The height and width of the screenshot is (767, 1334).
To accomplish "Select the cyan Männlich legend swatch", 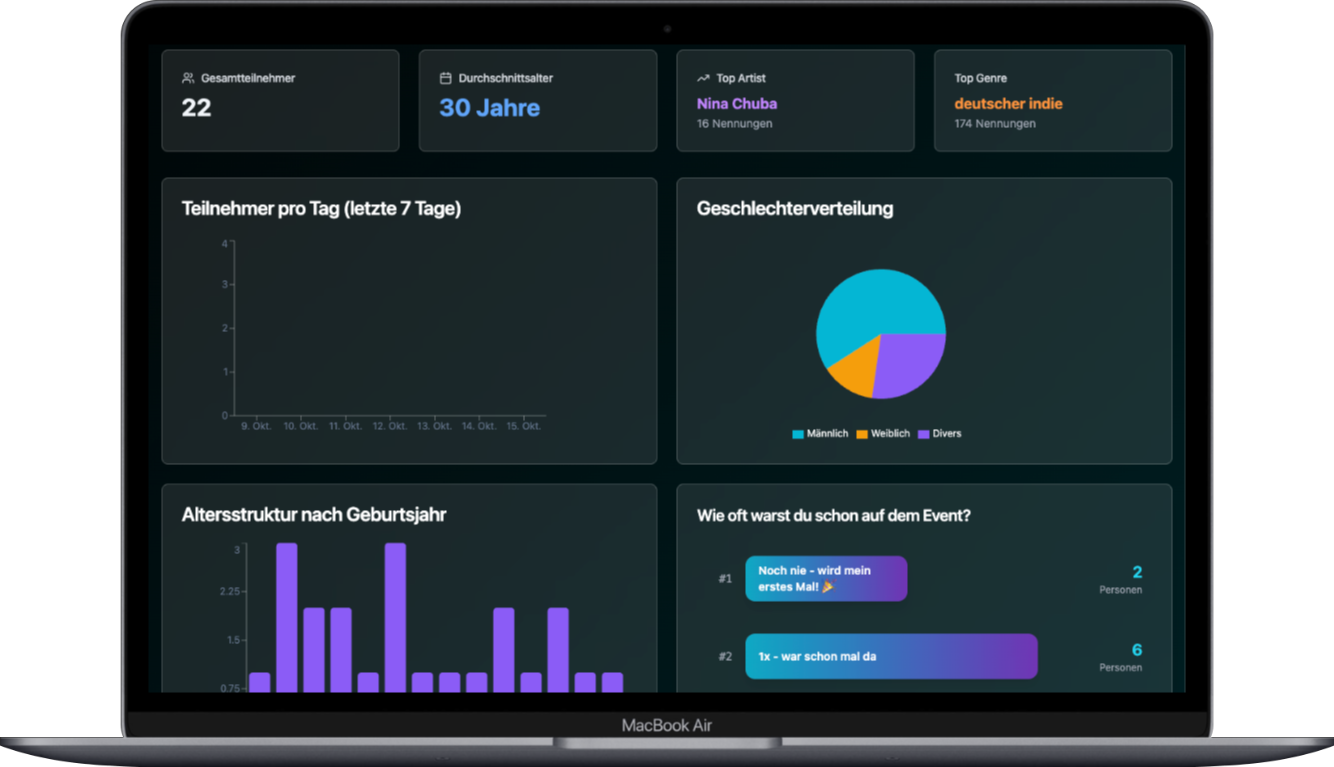I will [x=798, y=434].
